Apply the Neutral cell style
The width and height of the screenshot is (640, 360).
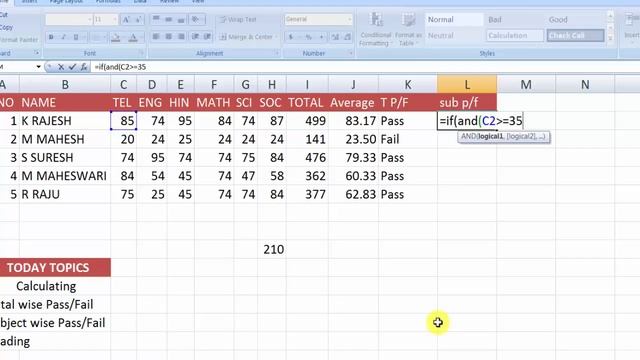pyautogui.click(x=454, y=36)
